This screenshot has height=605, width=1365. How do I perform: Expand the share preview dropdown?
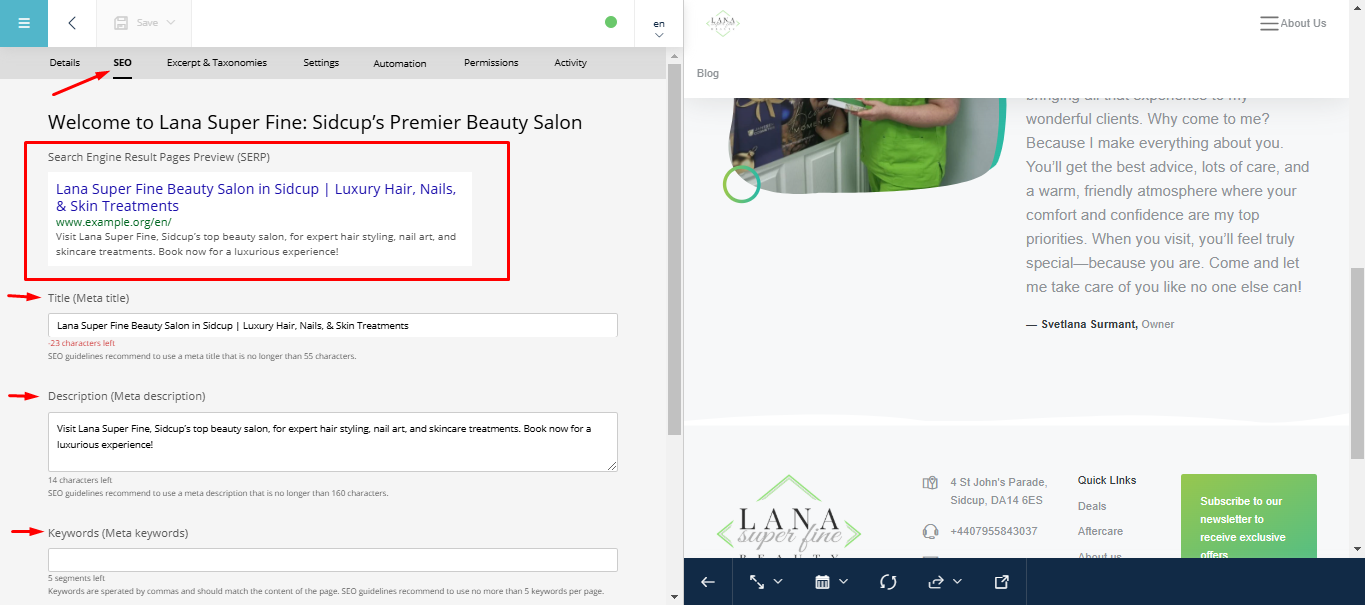point(945,582)
